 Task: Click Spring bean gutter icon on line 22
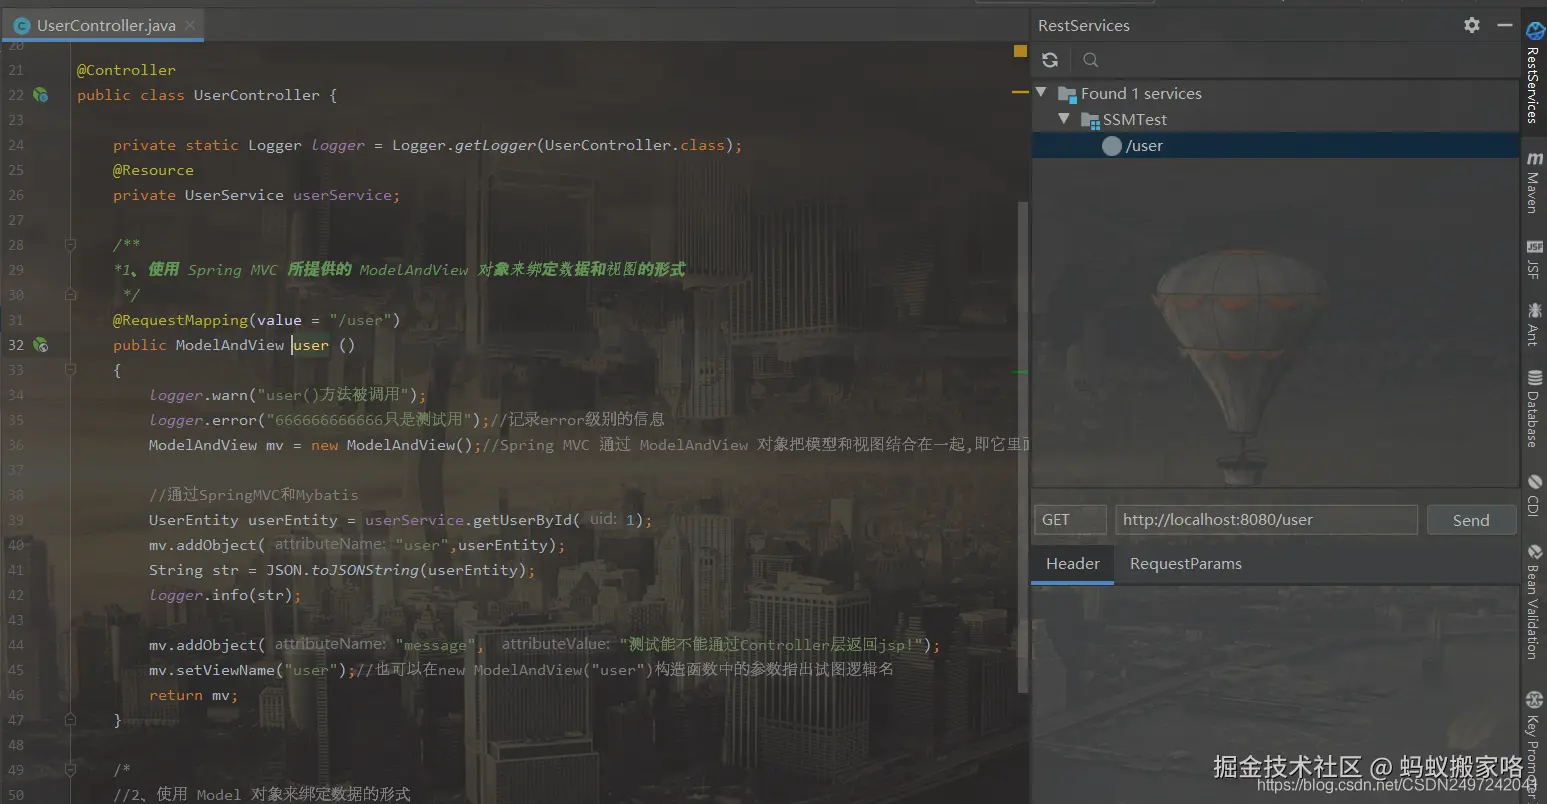[x=40, y=95]
